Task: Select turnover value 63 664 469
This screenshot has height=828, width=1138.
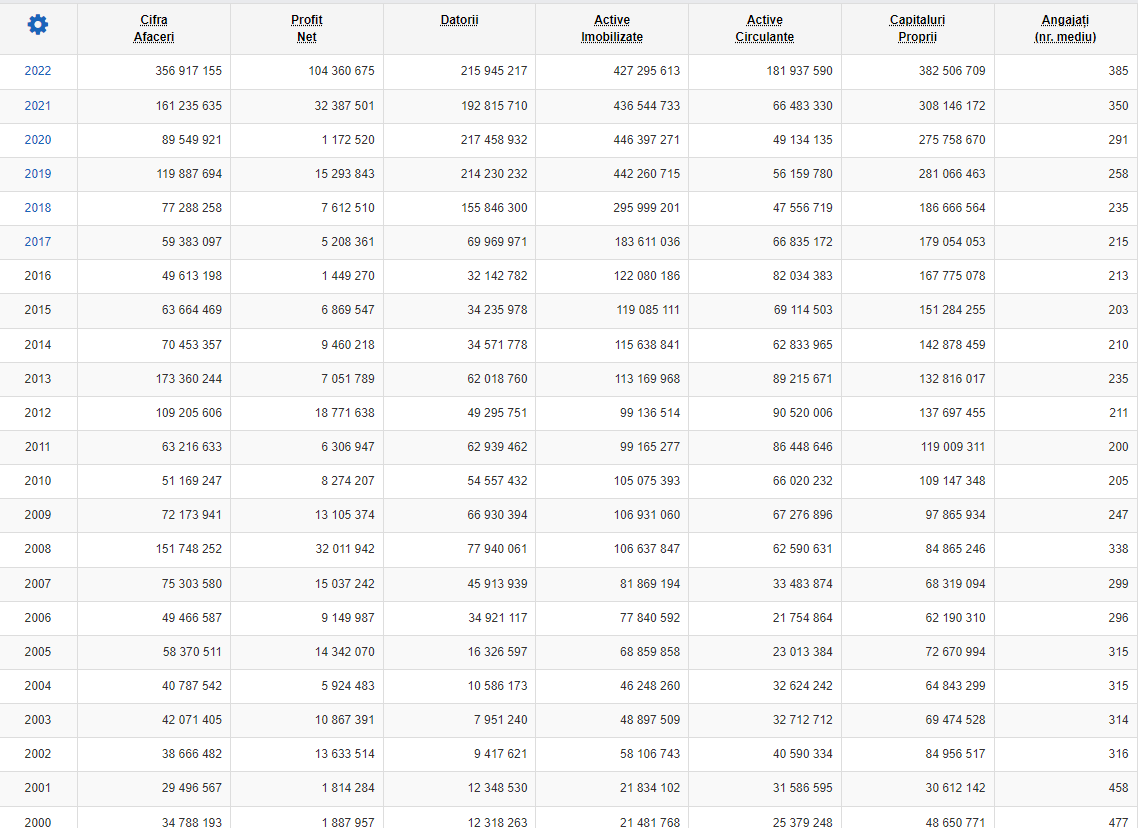Action: tap(192, 311)
